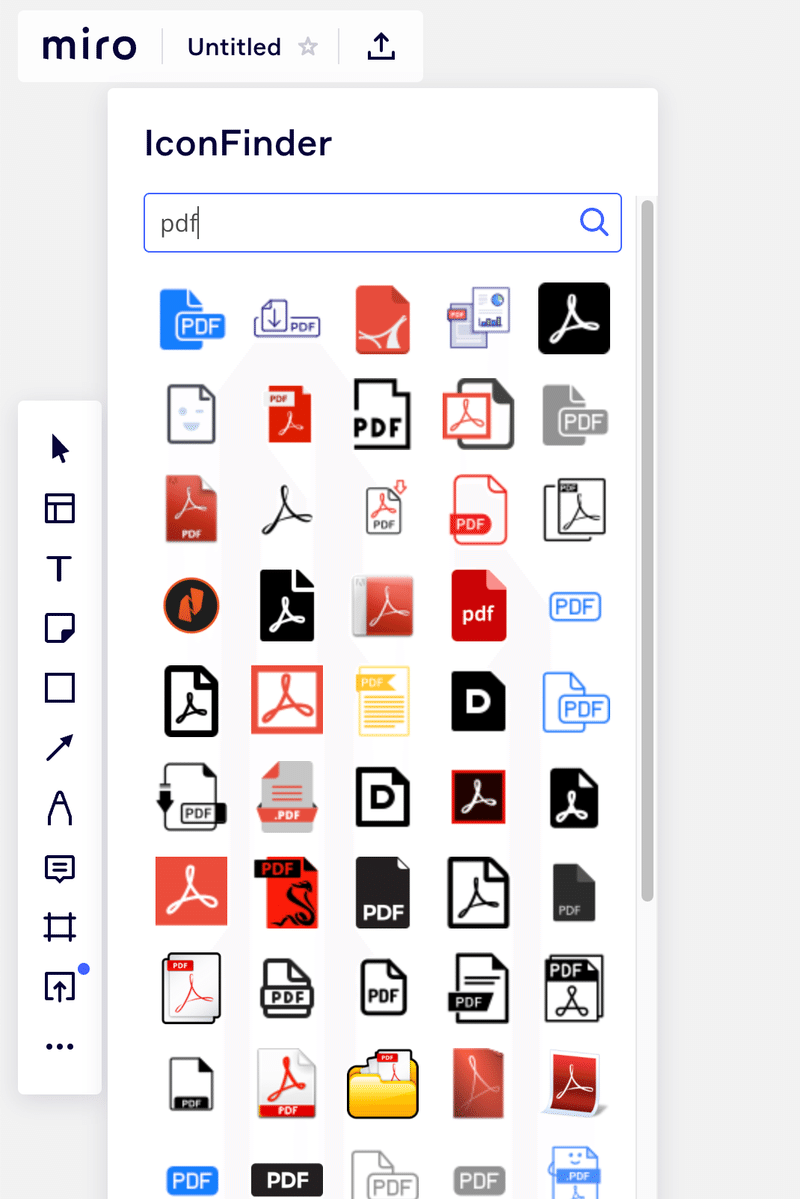Screen dimensions: 800x1199
Task: Click the export board upload icon
Action: click(x=381, y=47)
